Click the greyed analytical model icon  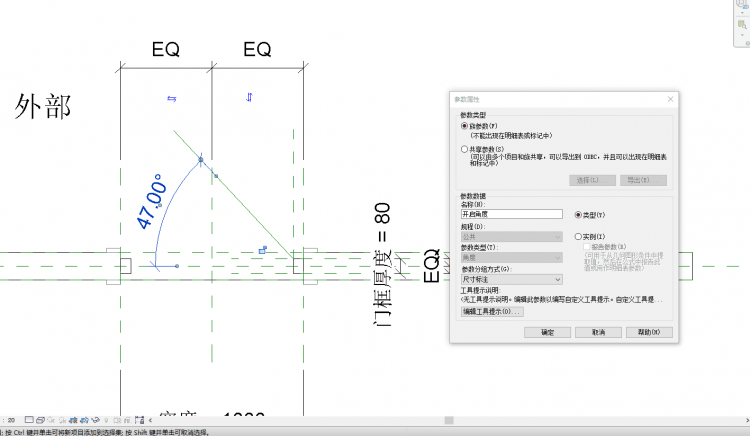point(127,420)
